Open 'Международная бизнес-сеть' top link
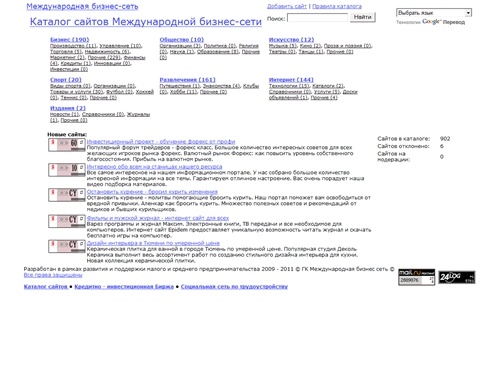Screen dimensions: 500x375 82,6
